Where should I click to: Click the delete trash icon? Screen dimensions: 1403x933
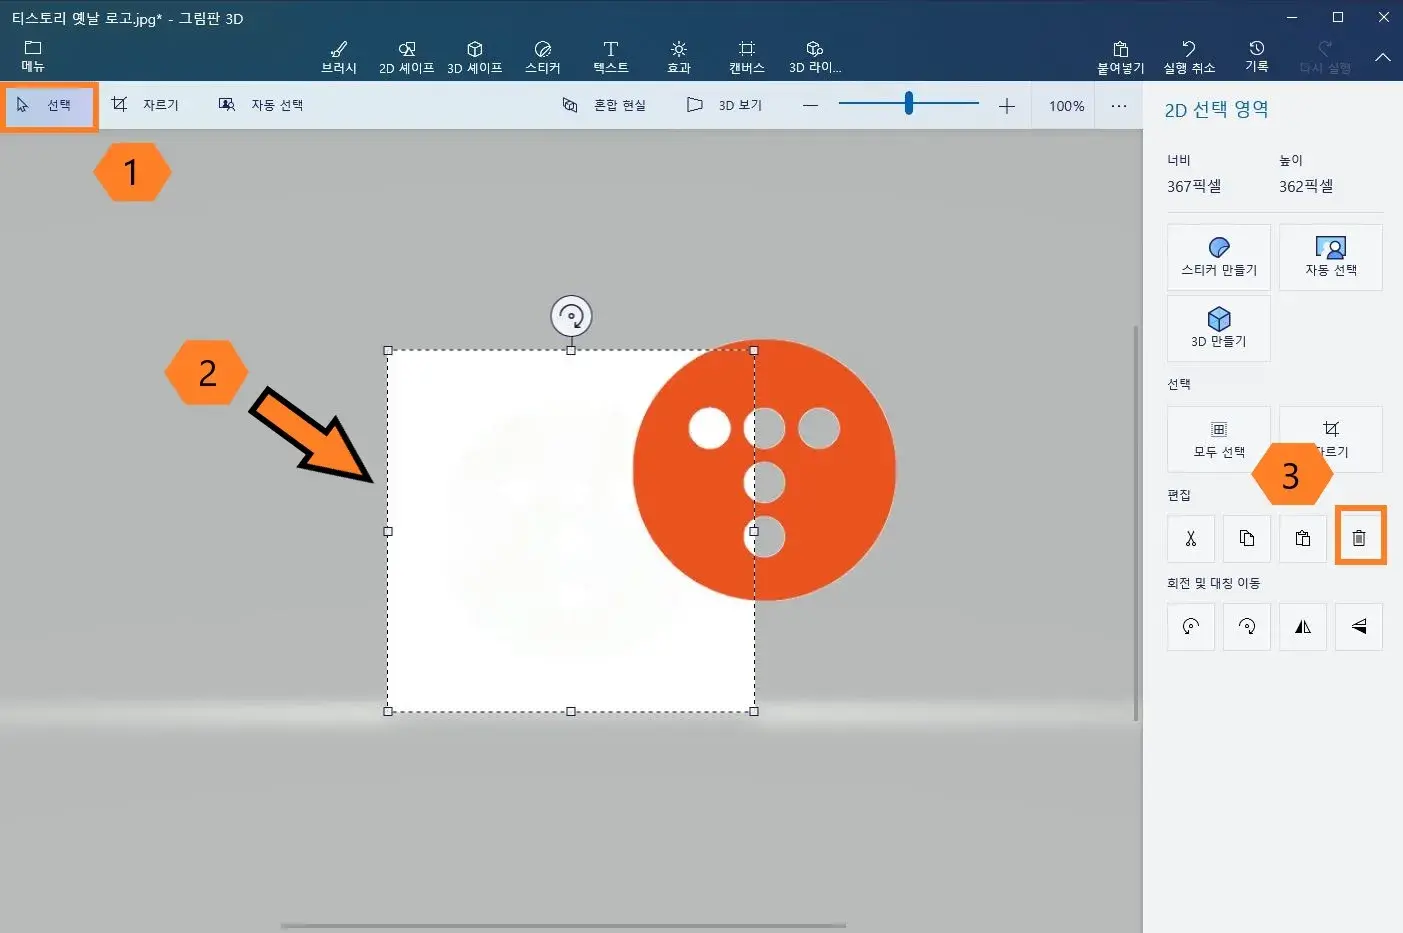1359,539
